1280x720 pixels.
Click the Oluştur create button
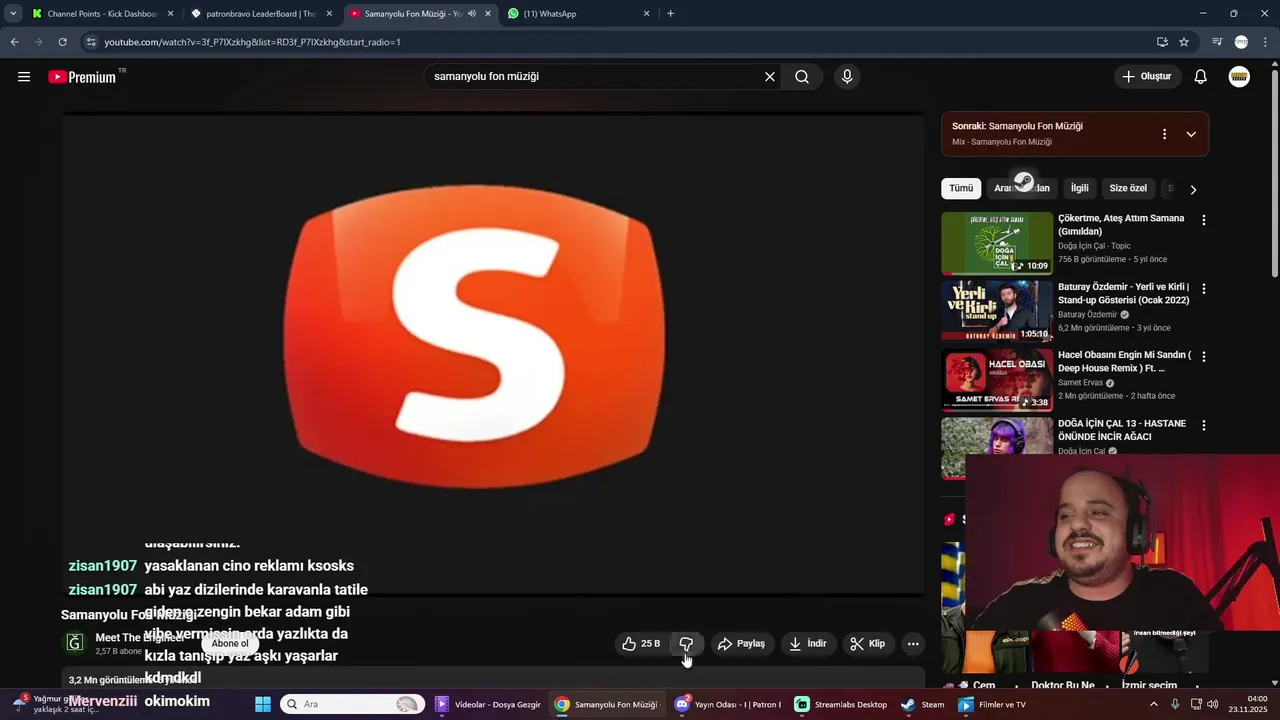click(x=1146, y=77)
